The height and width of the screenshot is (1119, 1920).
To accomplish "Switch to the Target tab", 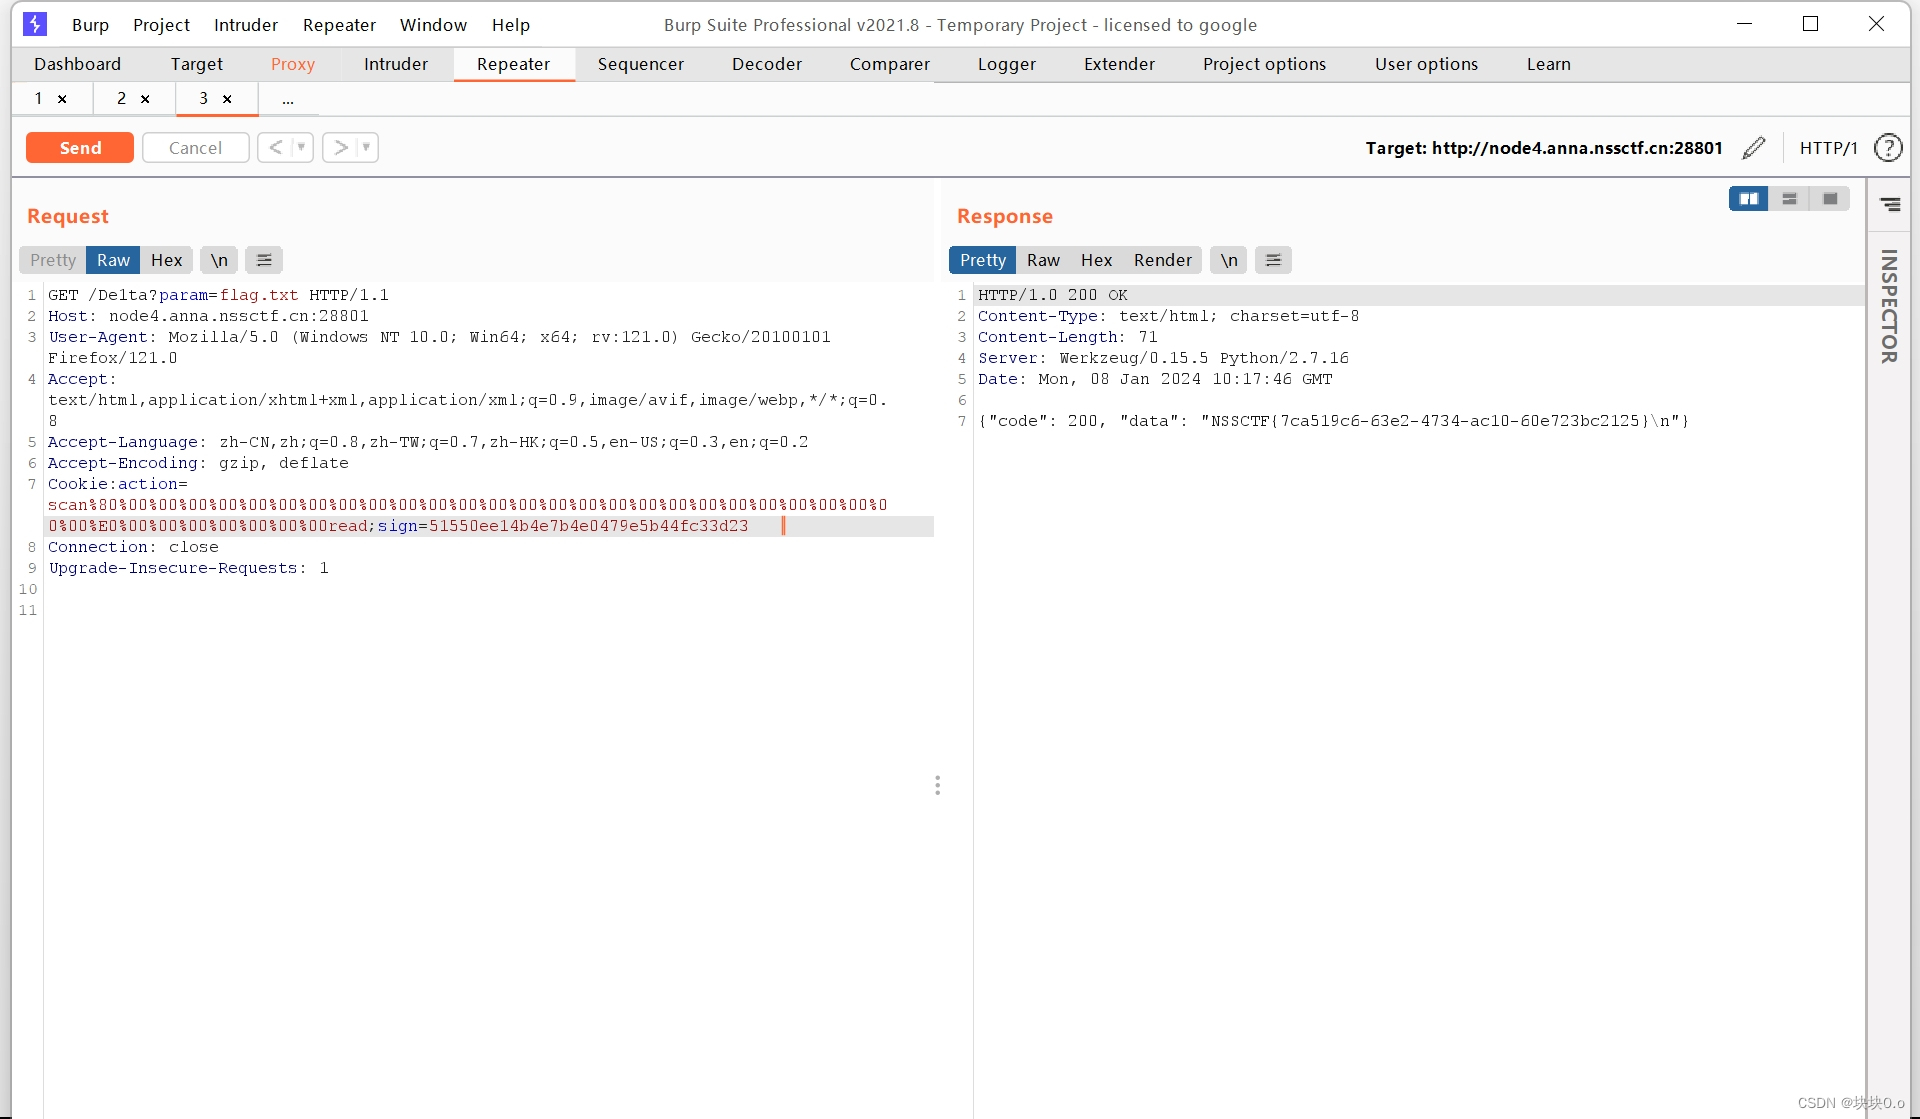I will click(197, 64).
